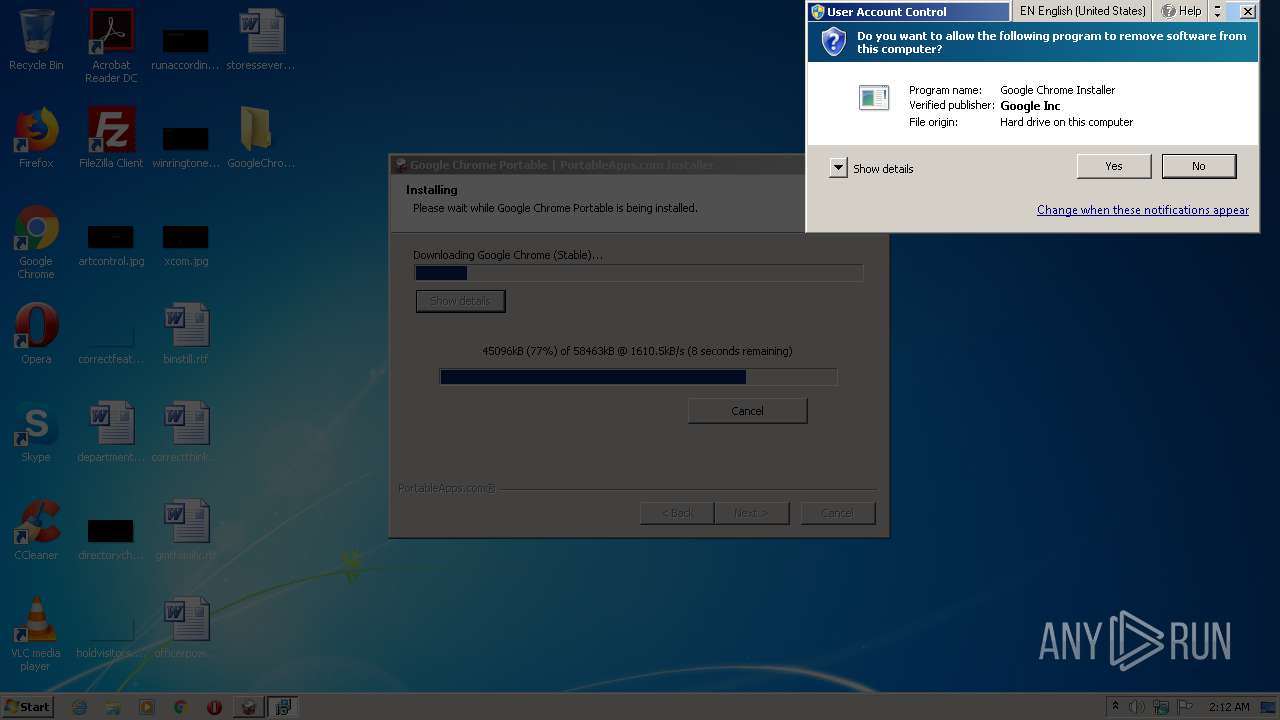Click the PortableApps installer taskbar button
The height and width of the screenshot is (720, 1280).
(247, 707)
